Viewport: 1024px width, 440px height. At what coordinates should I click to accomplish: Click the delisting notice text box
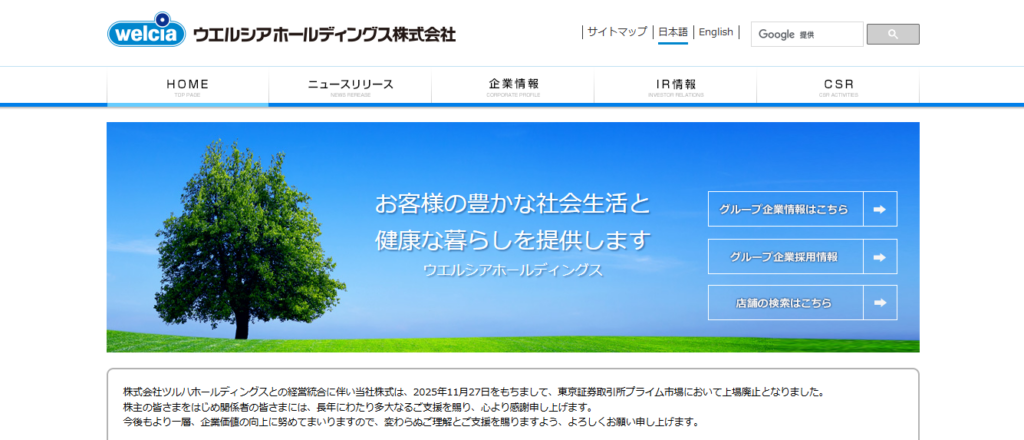click(x=512, y=405)
